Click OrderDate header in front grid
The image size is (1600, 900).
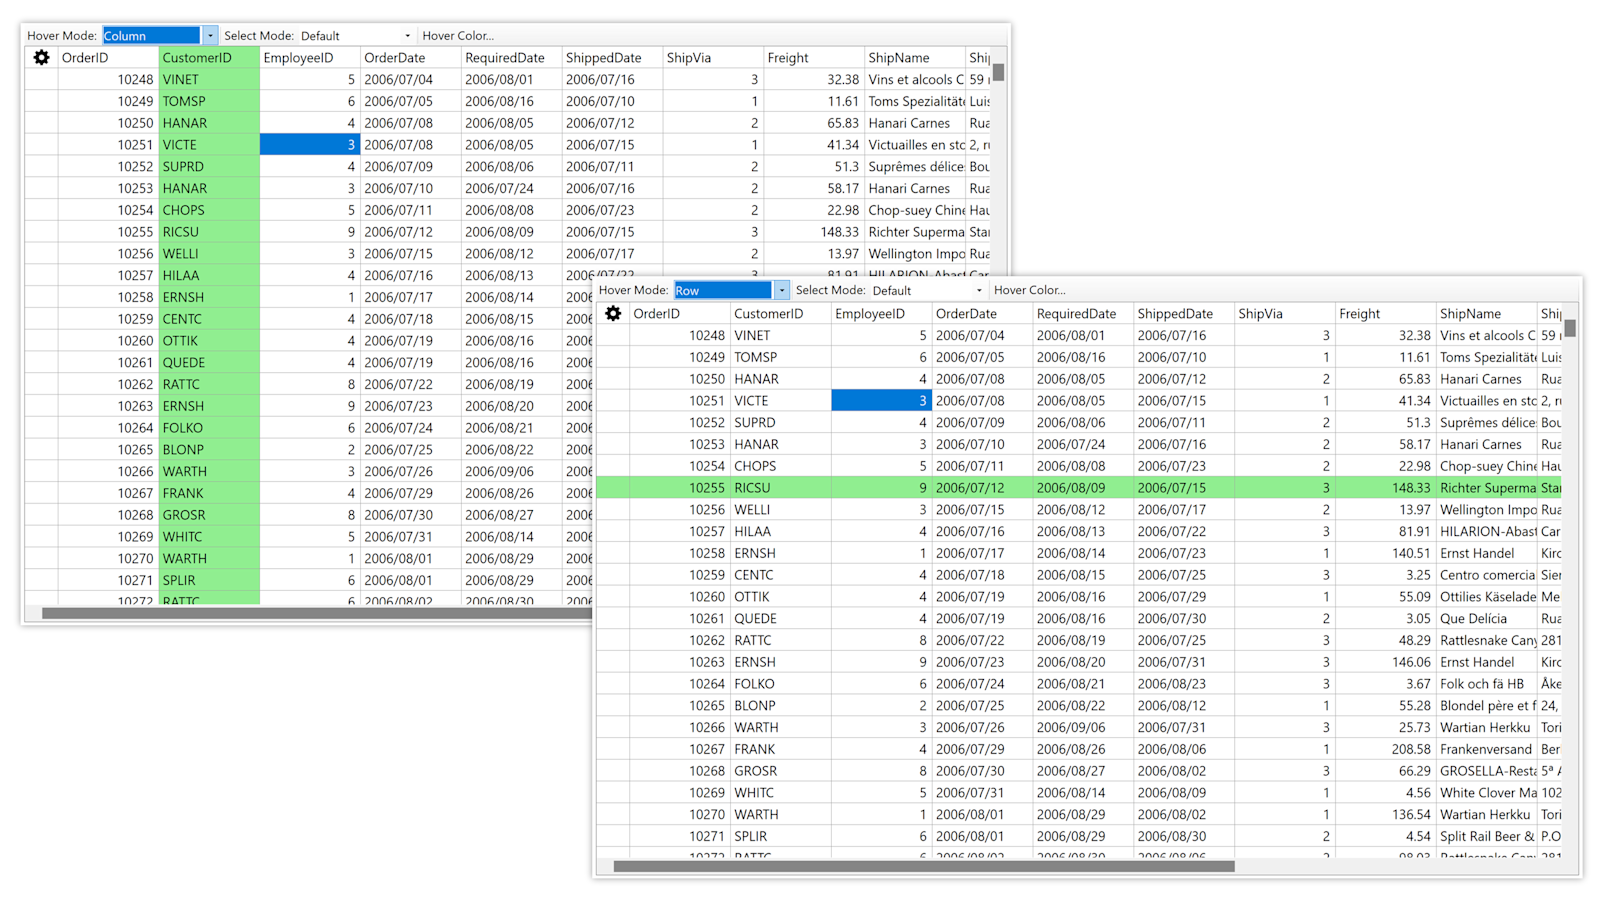coord(983,314)
